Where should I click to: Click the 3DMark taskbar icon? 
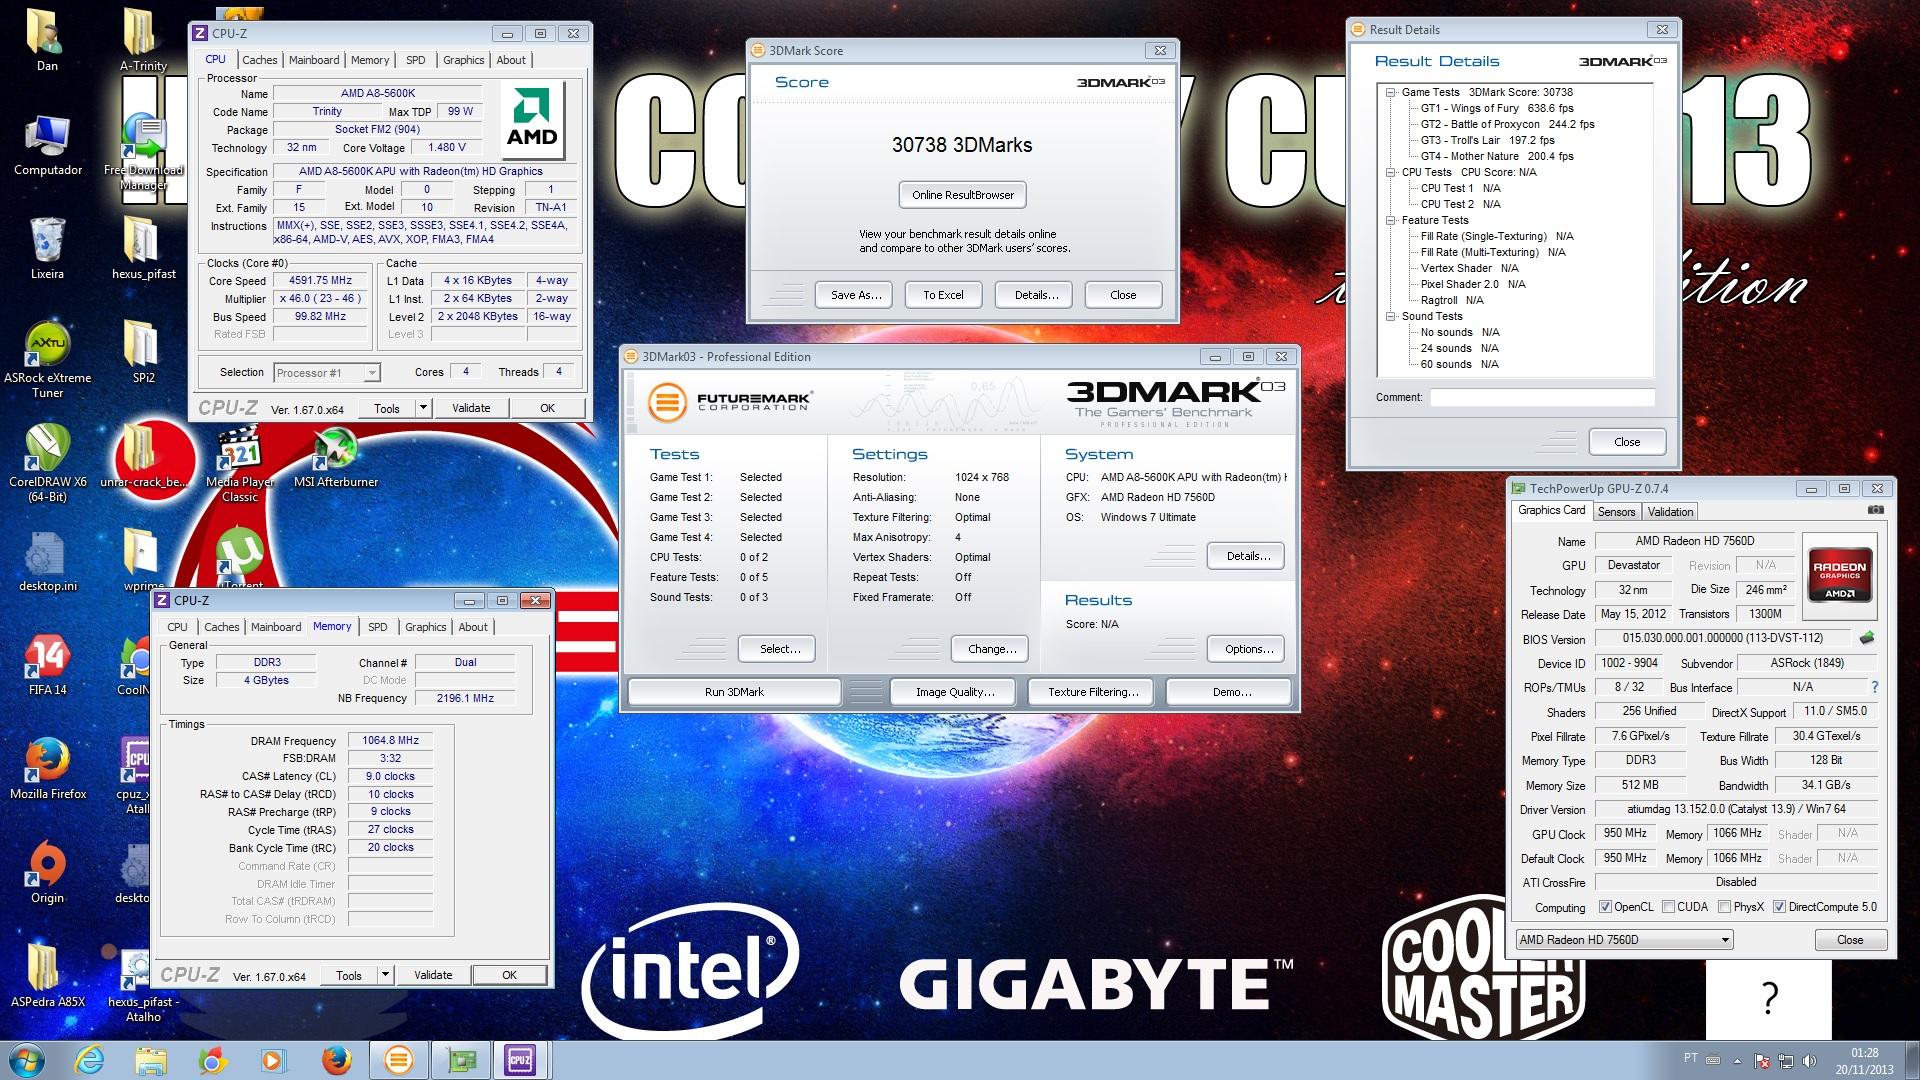point(398,1060)
